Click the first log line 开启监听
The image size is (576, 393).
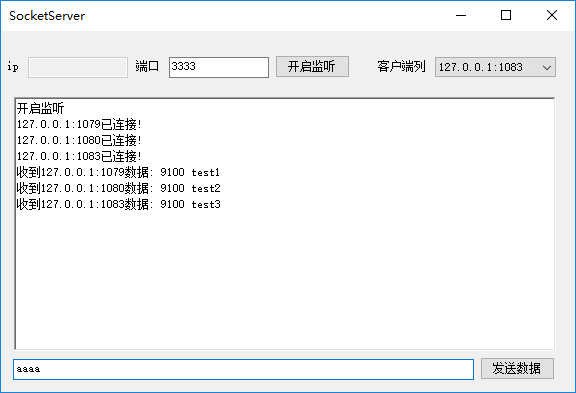[40, 108]
